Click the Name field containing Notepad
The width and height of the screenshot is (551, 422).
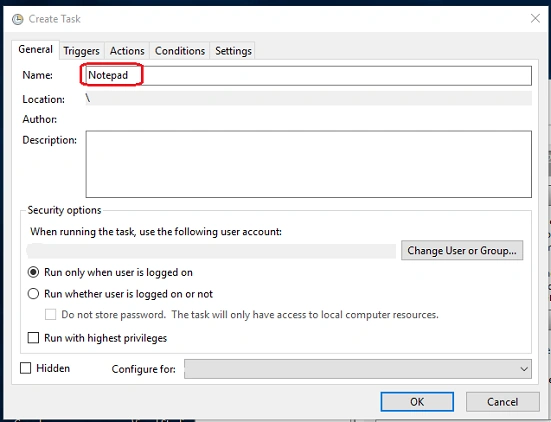(x=309, y=76)
